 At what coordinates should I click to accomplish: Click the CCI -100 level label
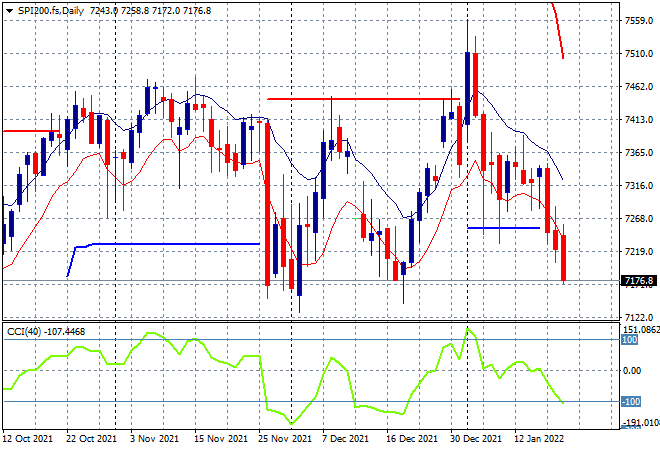pyautogui.click(x=631, y=402)
